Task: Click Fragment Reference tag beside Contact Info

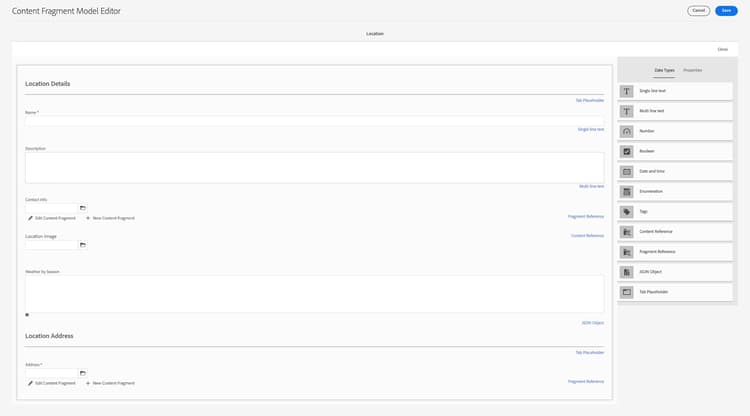Action: pyautogui.click(x=586, y=217)
